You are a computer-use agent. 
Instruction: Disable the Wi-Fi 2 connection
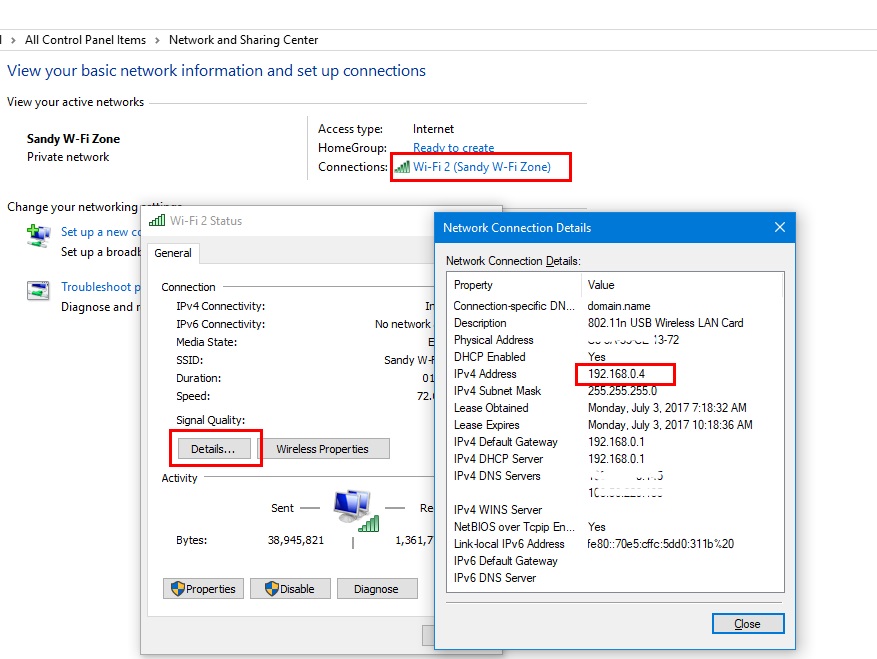tap(288, 589)
